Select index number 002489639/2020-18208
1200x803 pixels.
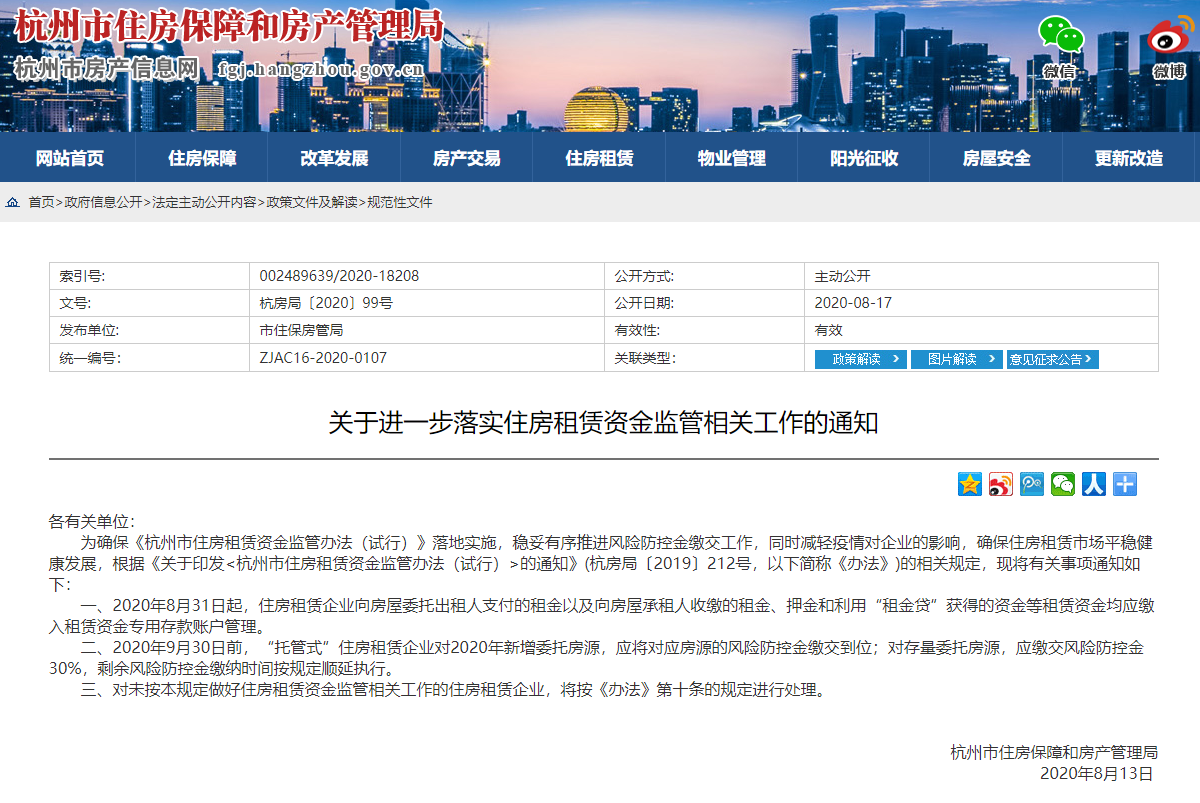339,276
